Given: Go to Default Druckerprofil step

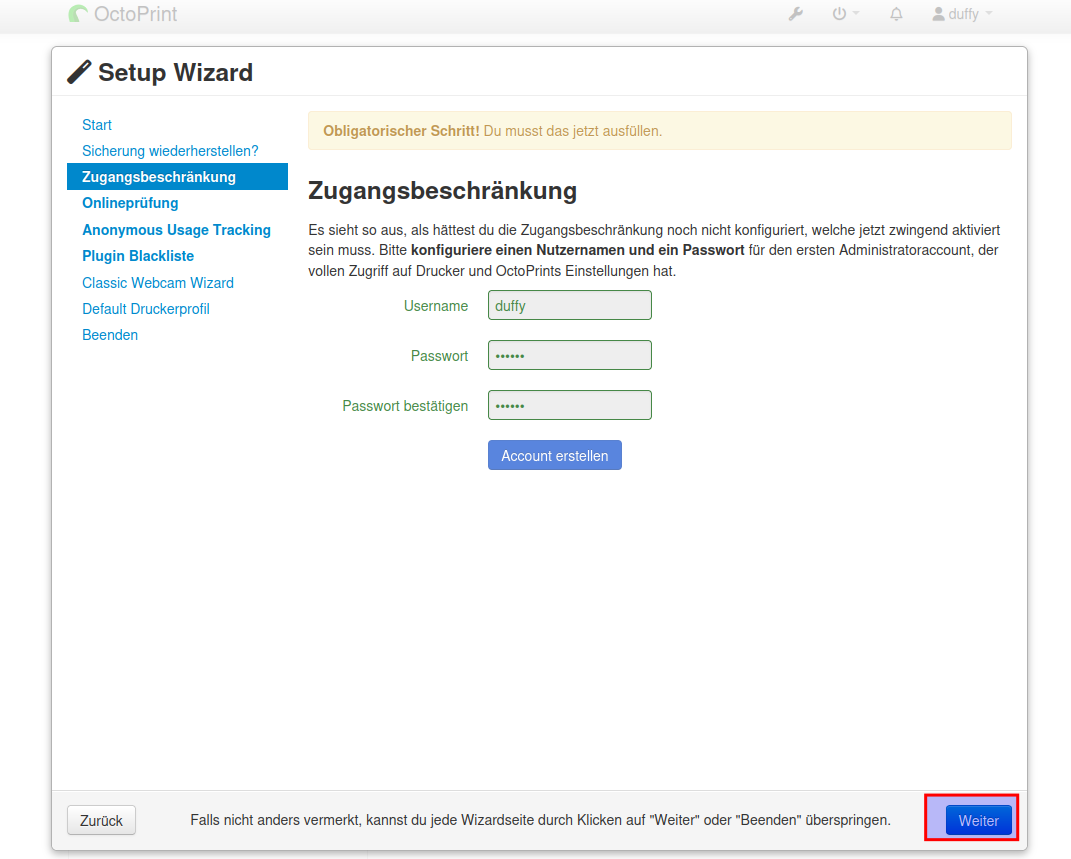Looking at the screenshot, I should coord(146,309).
